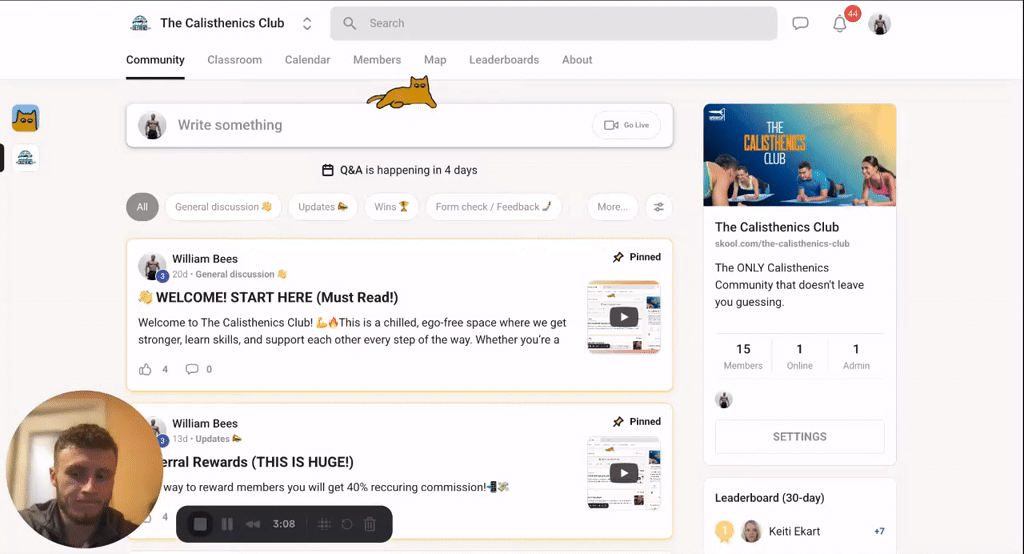The image size is (1024, 554).
Task: Click the Search input field
Action: click(x=554, y=24)
